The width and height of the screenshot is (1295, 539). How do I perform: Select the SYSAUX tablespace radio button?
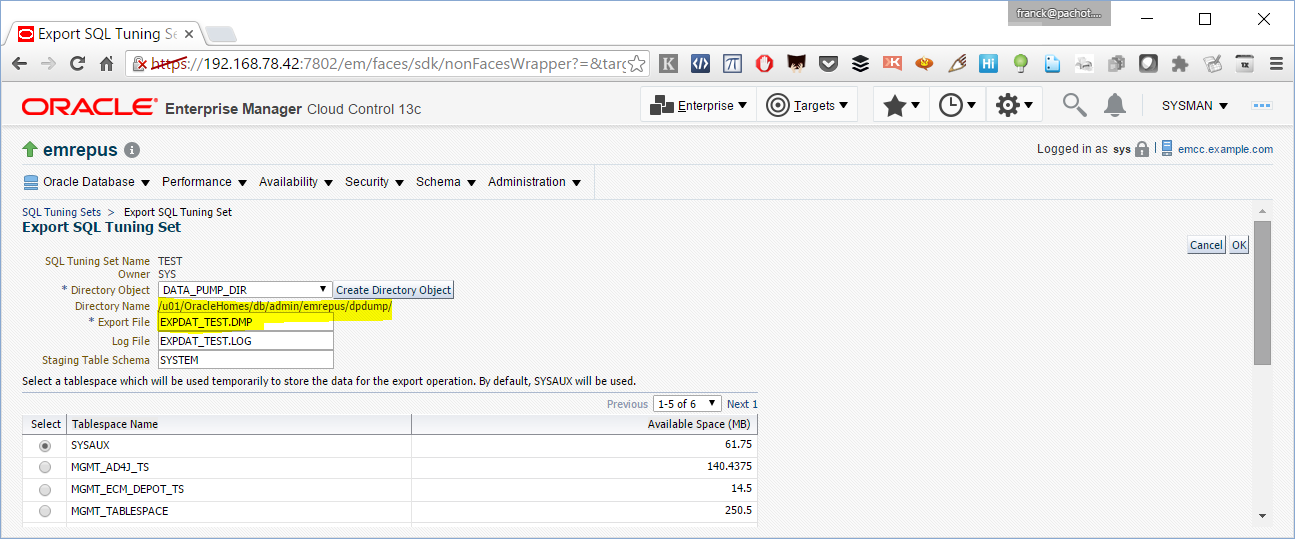45,445
